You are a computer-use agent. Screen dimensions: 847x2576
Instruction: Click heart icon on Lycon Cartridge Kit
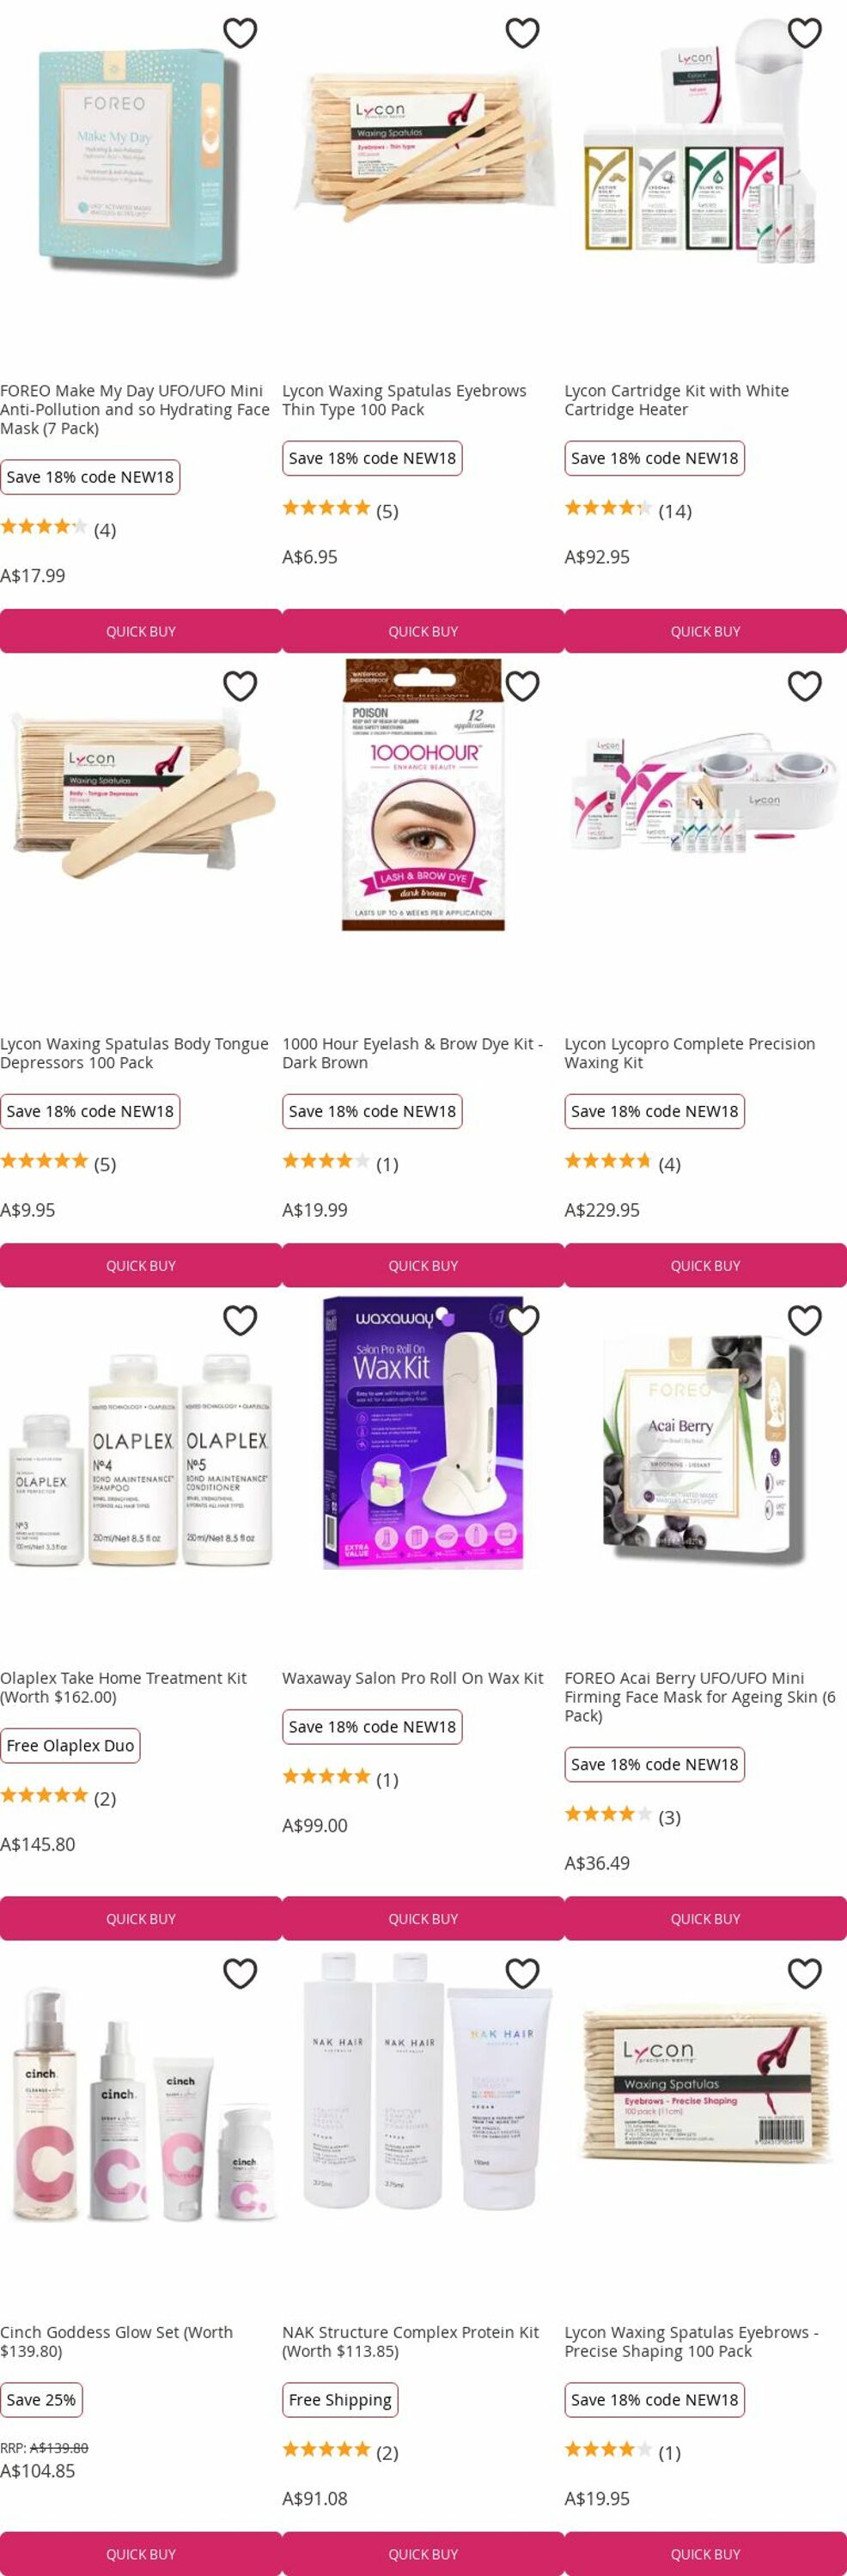point(804,33)
